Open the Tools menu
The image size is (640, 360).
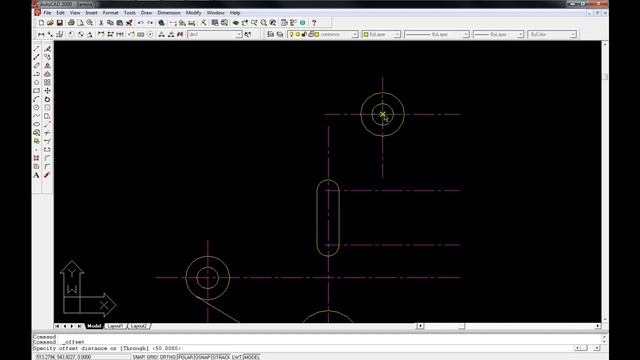(129, 13)
